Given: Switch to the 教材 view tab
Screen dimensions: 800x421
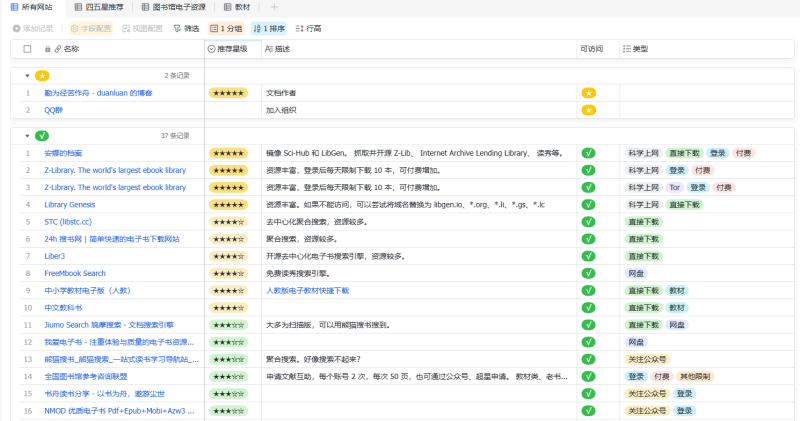Looking at the screenshot, I should click(237, 7).
